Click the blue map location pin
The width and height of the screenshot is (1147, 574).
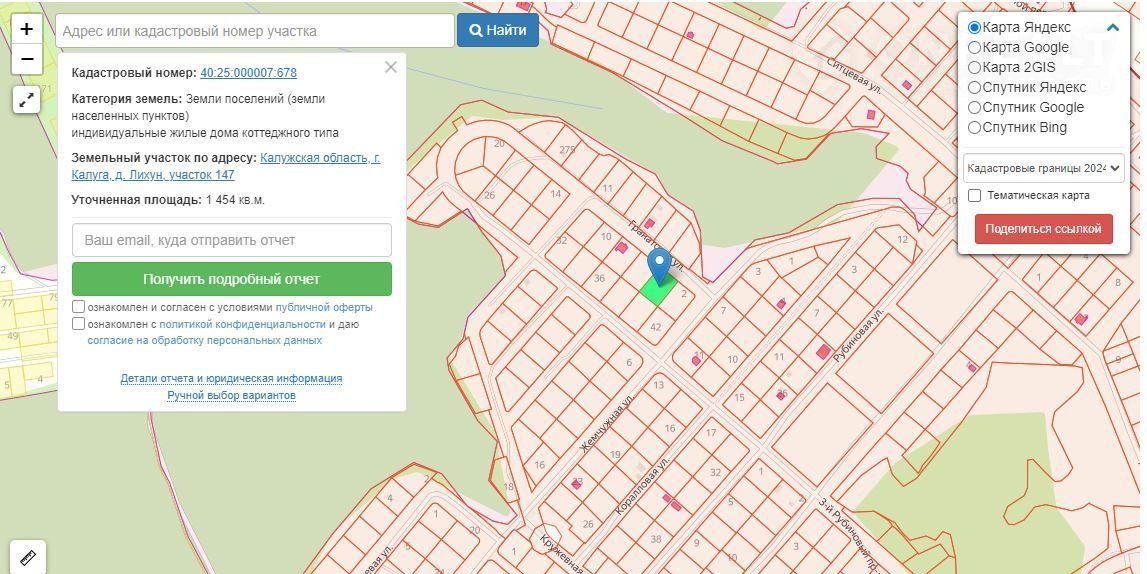tap(658, 265)
